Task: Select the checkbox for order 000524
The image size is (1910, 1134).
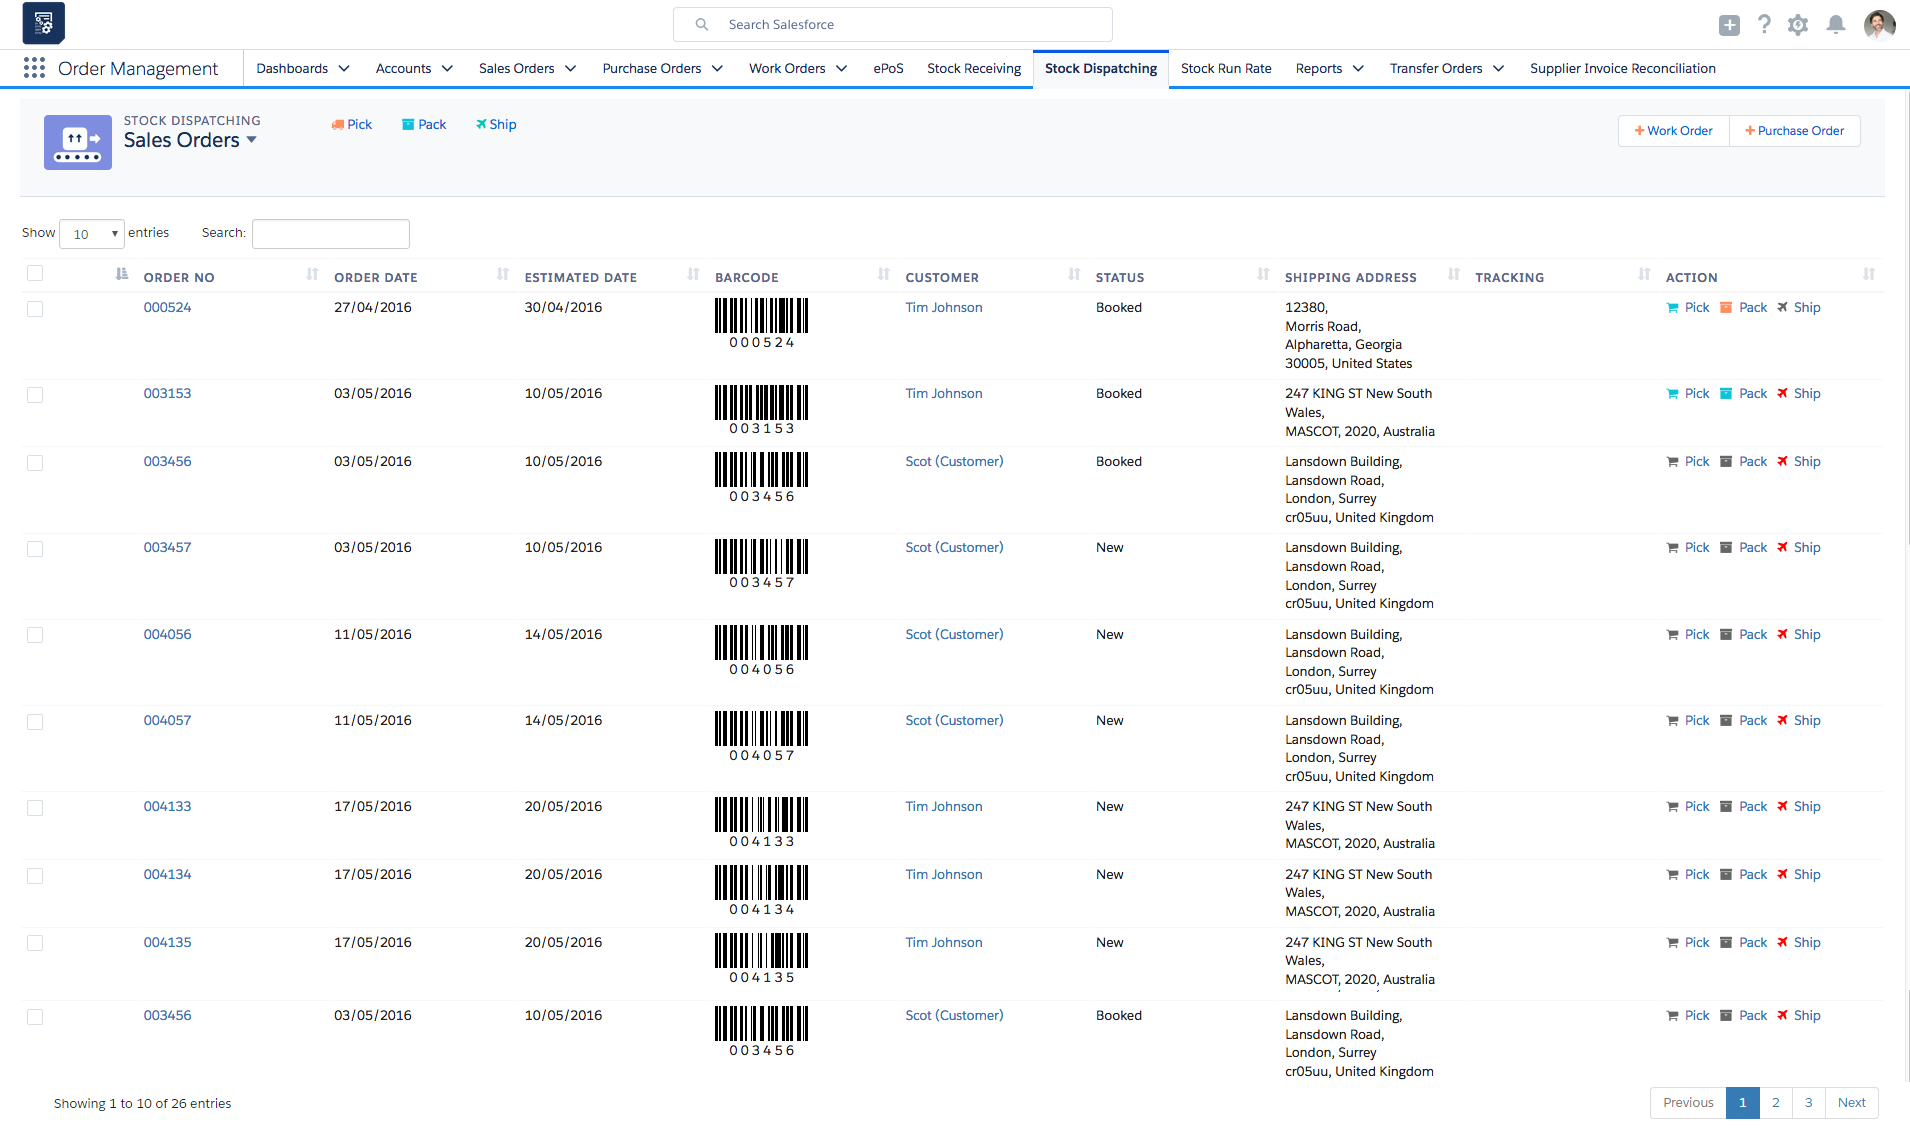Action: 35,309
